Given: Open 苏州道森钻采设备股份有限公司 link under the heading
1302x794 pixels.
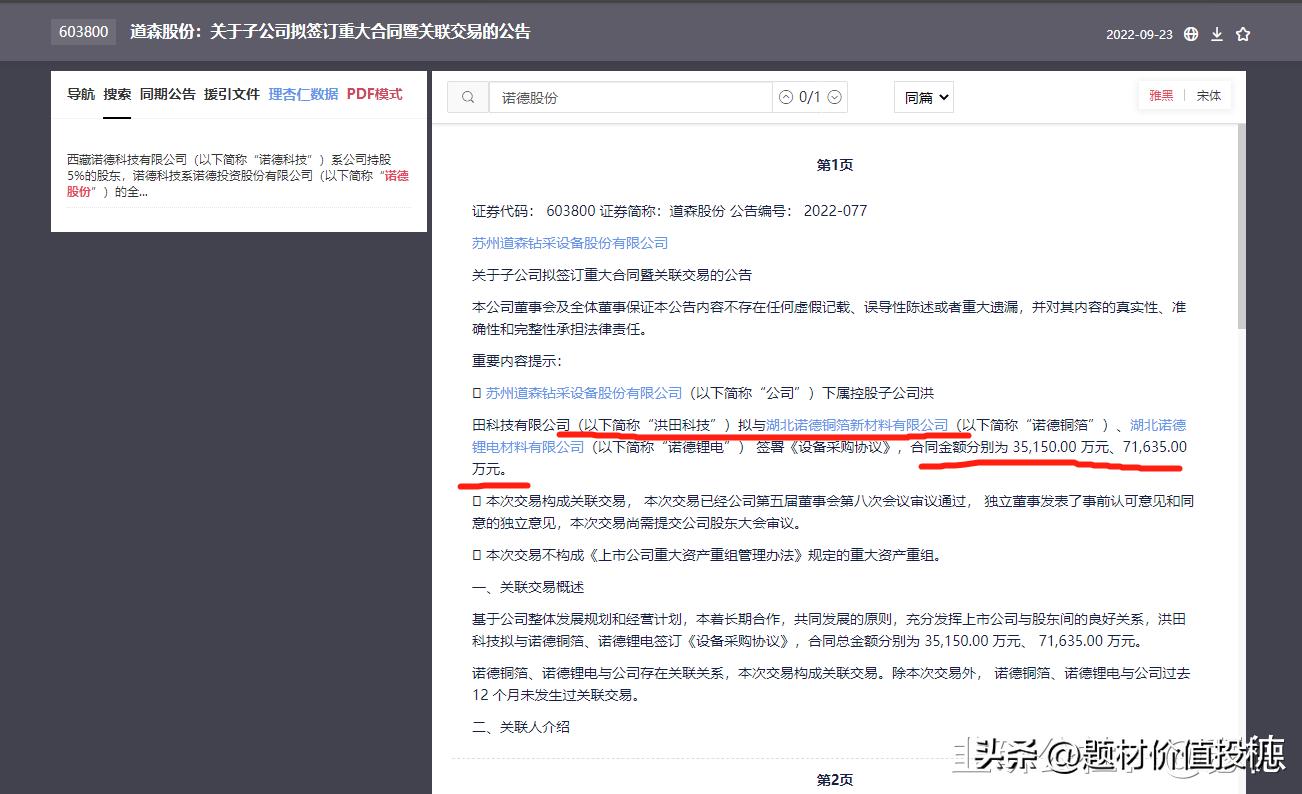Looking at the screenshot, I should [570, 243].
